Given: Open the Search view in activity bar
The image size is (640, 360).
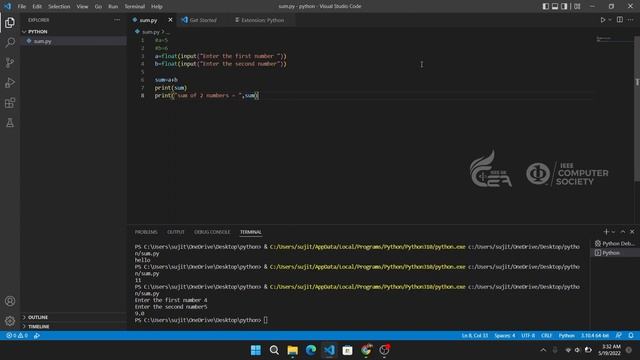Looking at the screenshot, I should tap(10, 42).
